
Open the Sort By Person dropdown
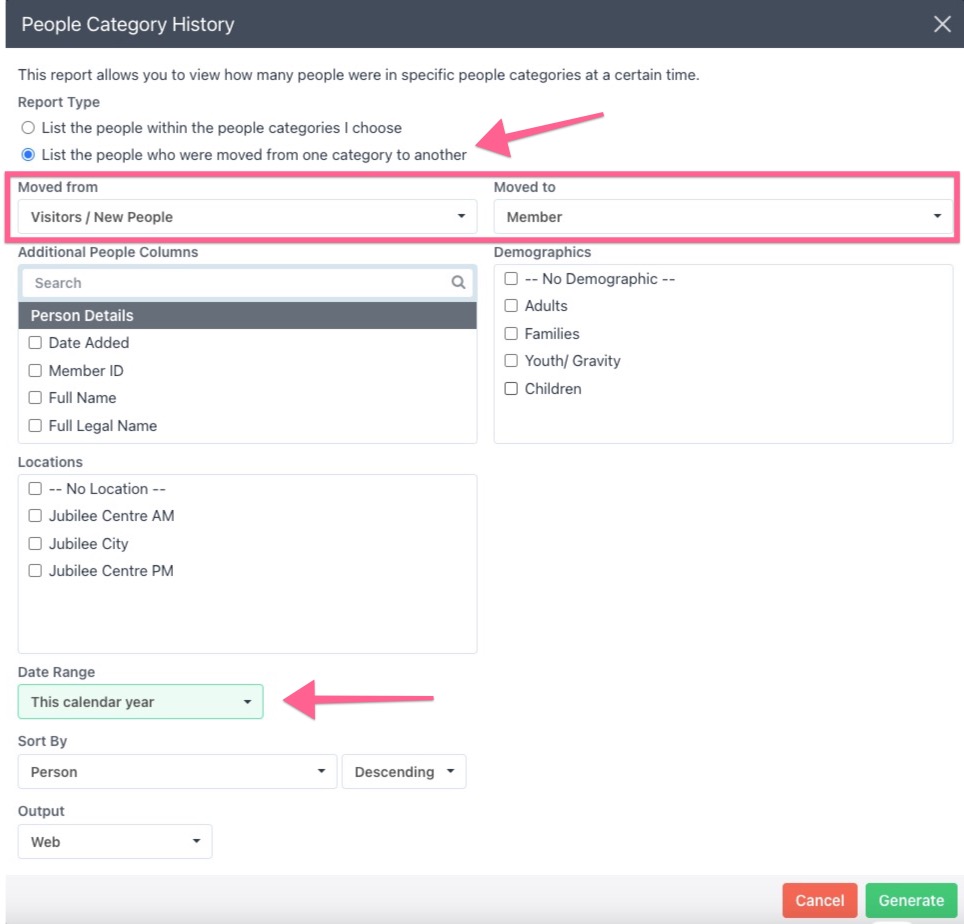(x=177, y=772)
